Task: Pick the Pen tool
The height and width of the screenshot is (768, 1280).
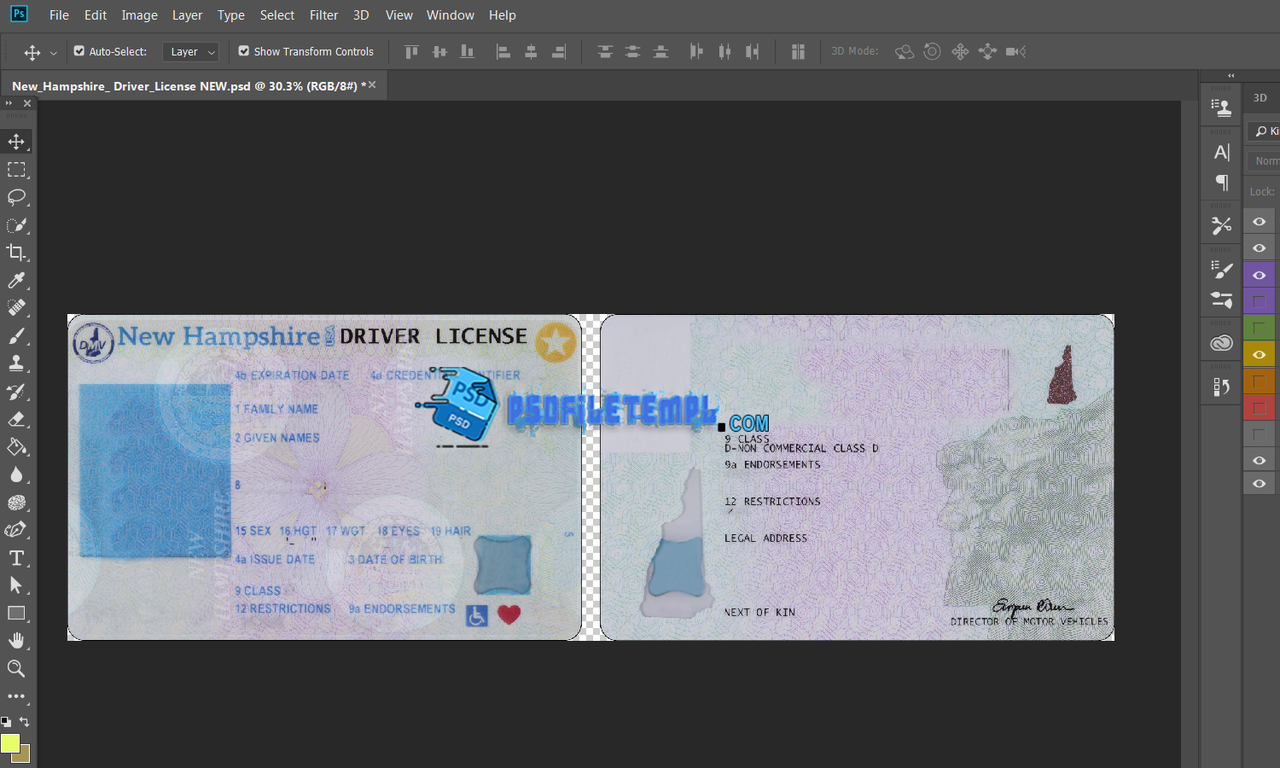Action: [x=16, y=530]
